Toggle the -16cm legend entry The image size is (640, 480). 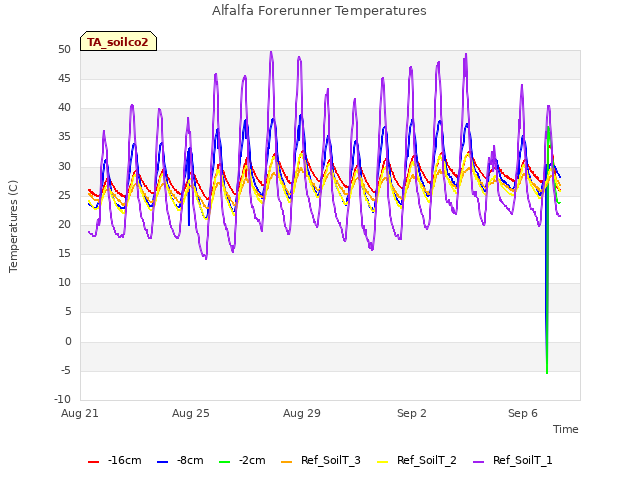pos(115,461)
